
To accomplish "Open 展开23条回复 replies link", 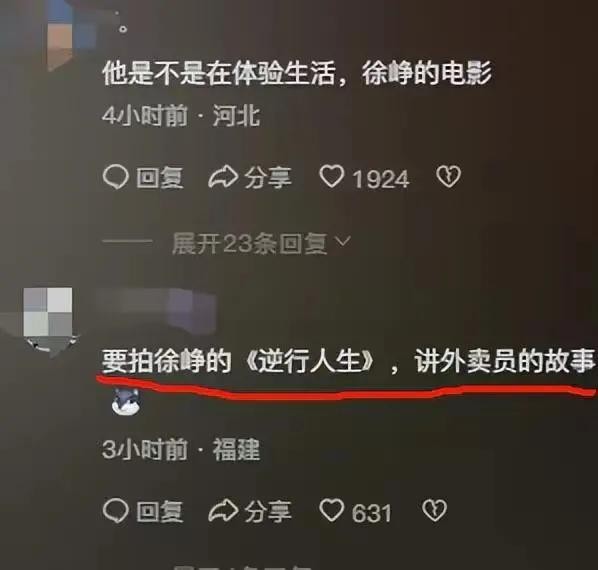I will (x=250, y=243).
